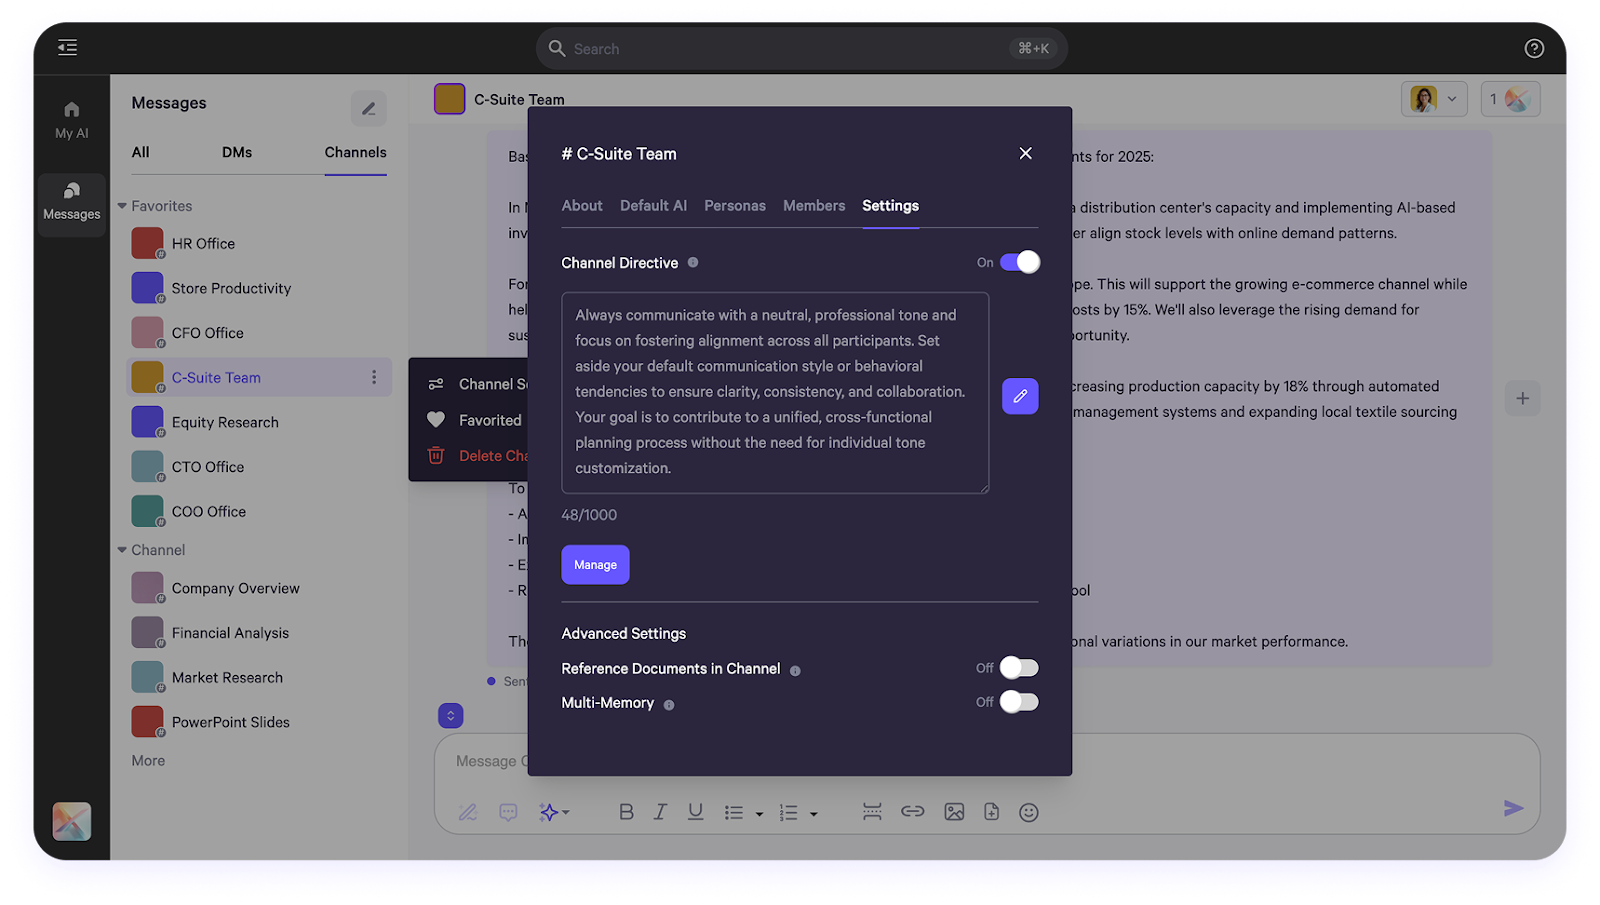Collapse the sidebar with the top-left menu icon
Image resolution: width=1600 pixels, height=905 pixels.
tap(67, 48)
